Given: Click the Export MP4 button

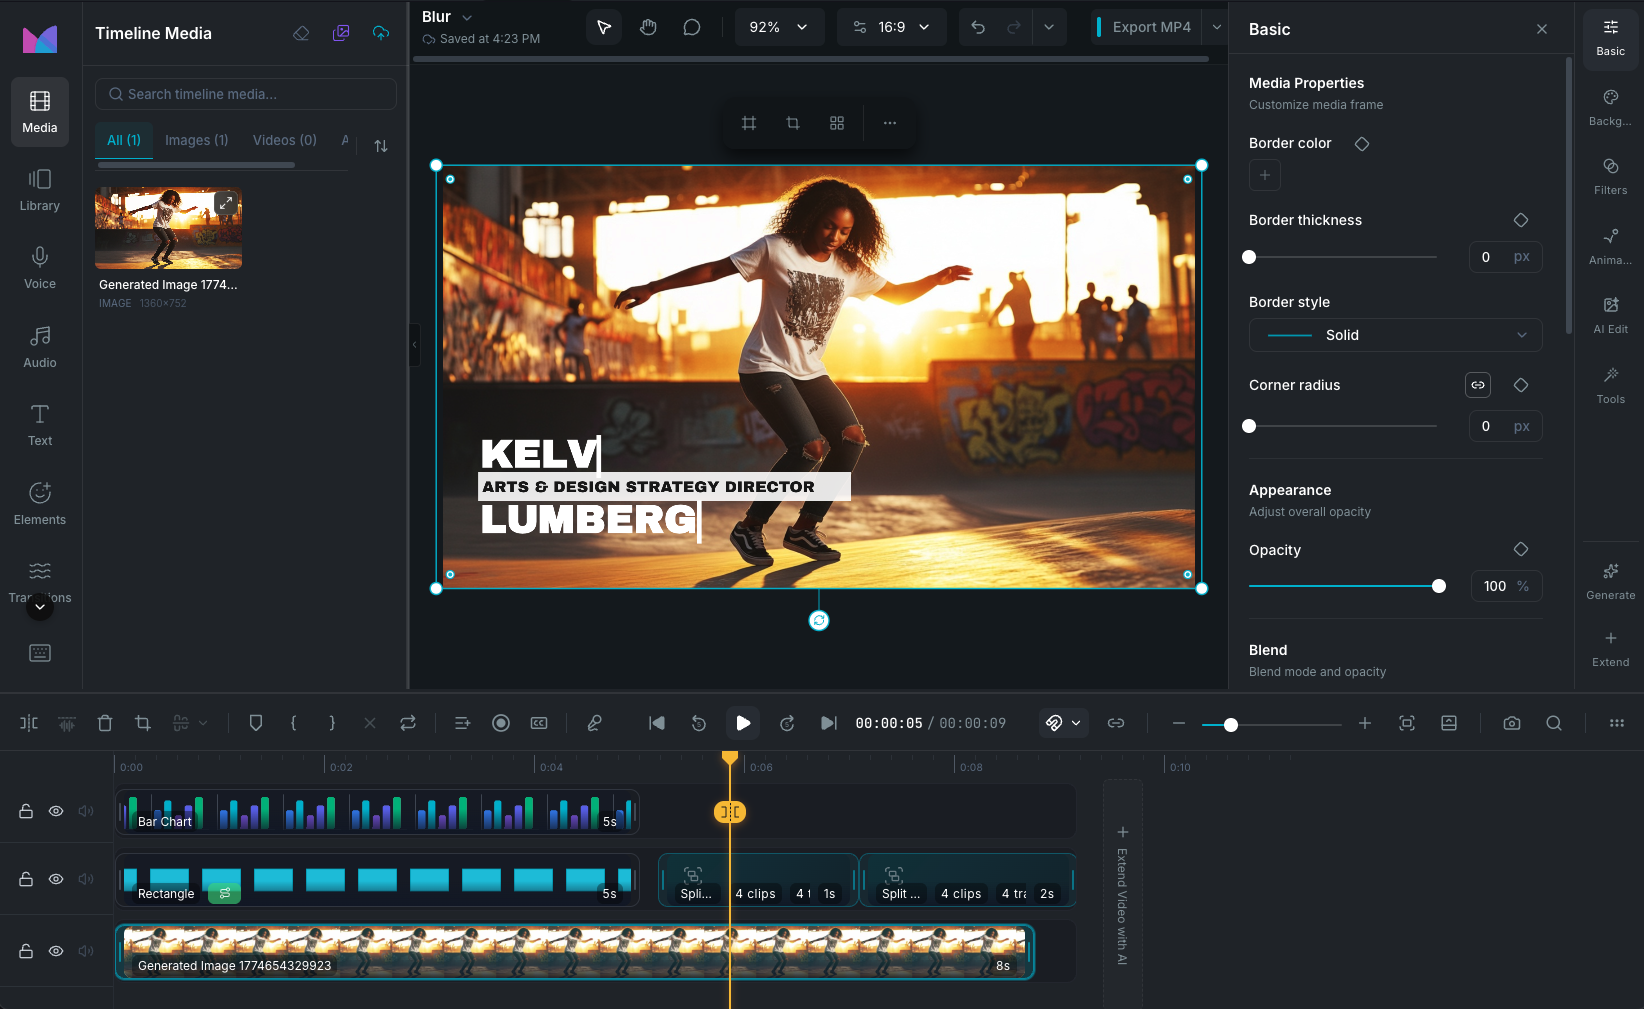Looking at the screenshot, I should 1151,27.
